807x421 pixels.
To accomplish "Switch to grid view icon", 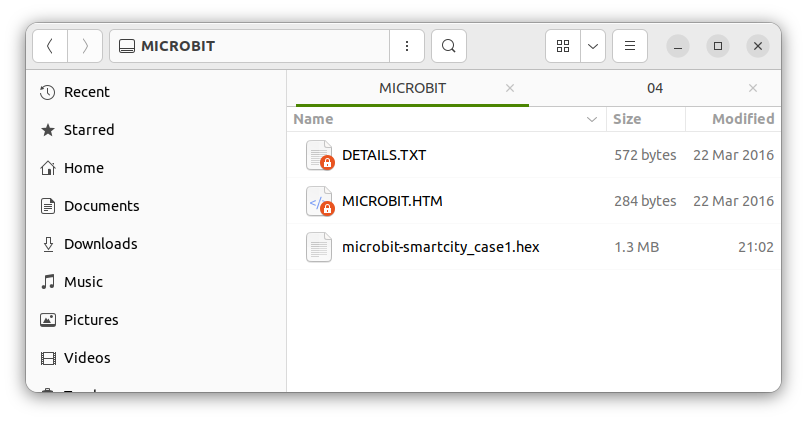I will tap(563, 46).
